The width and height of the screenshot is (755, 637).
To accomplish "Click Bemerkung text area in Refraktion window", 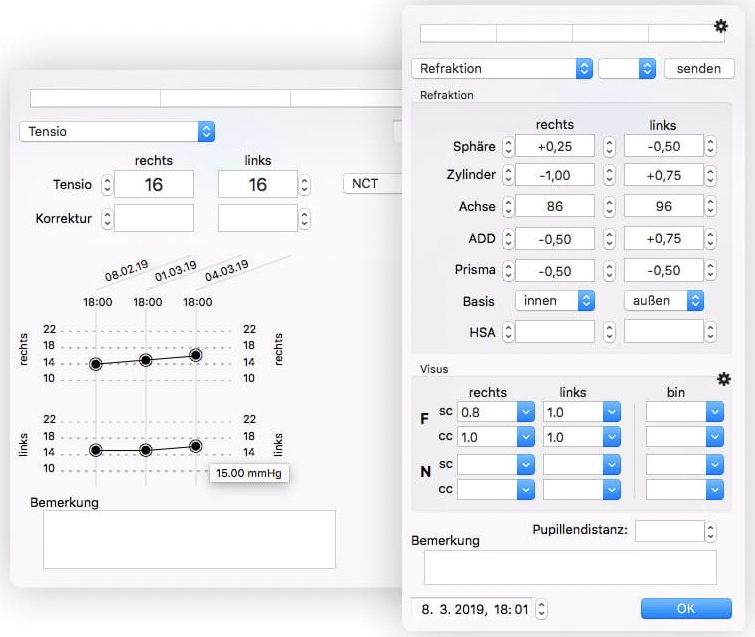I will click(570, 568).
